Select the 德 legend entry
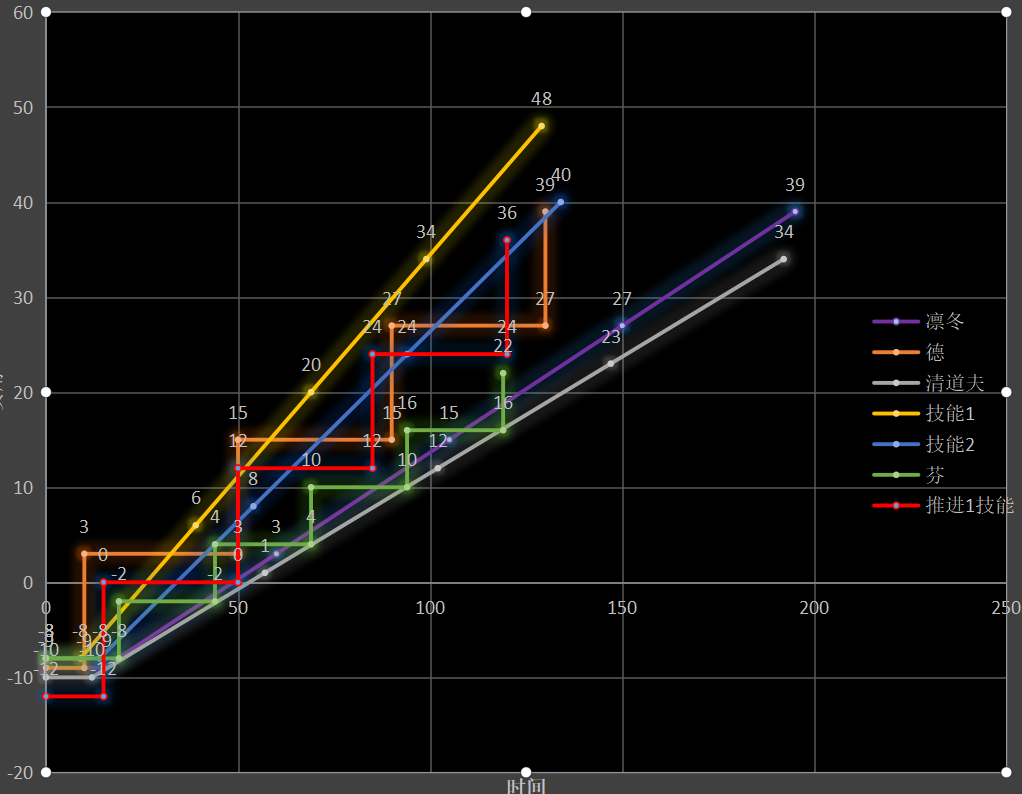The width and height of the screenshot is (1022, 794). (909, 352)
